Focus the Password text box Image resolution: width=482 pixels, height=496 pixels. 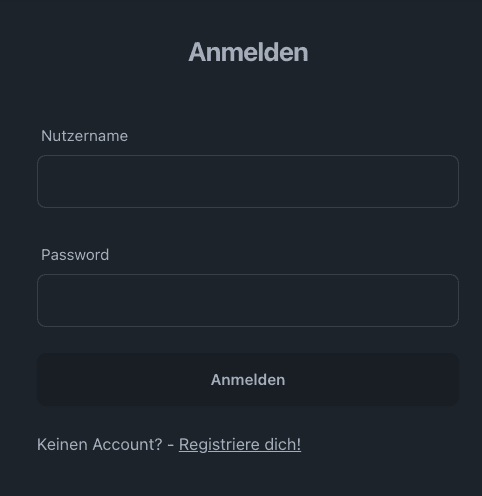248,300
